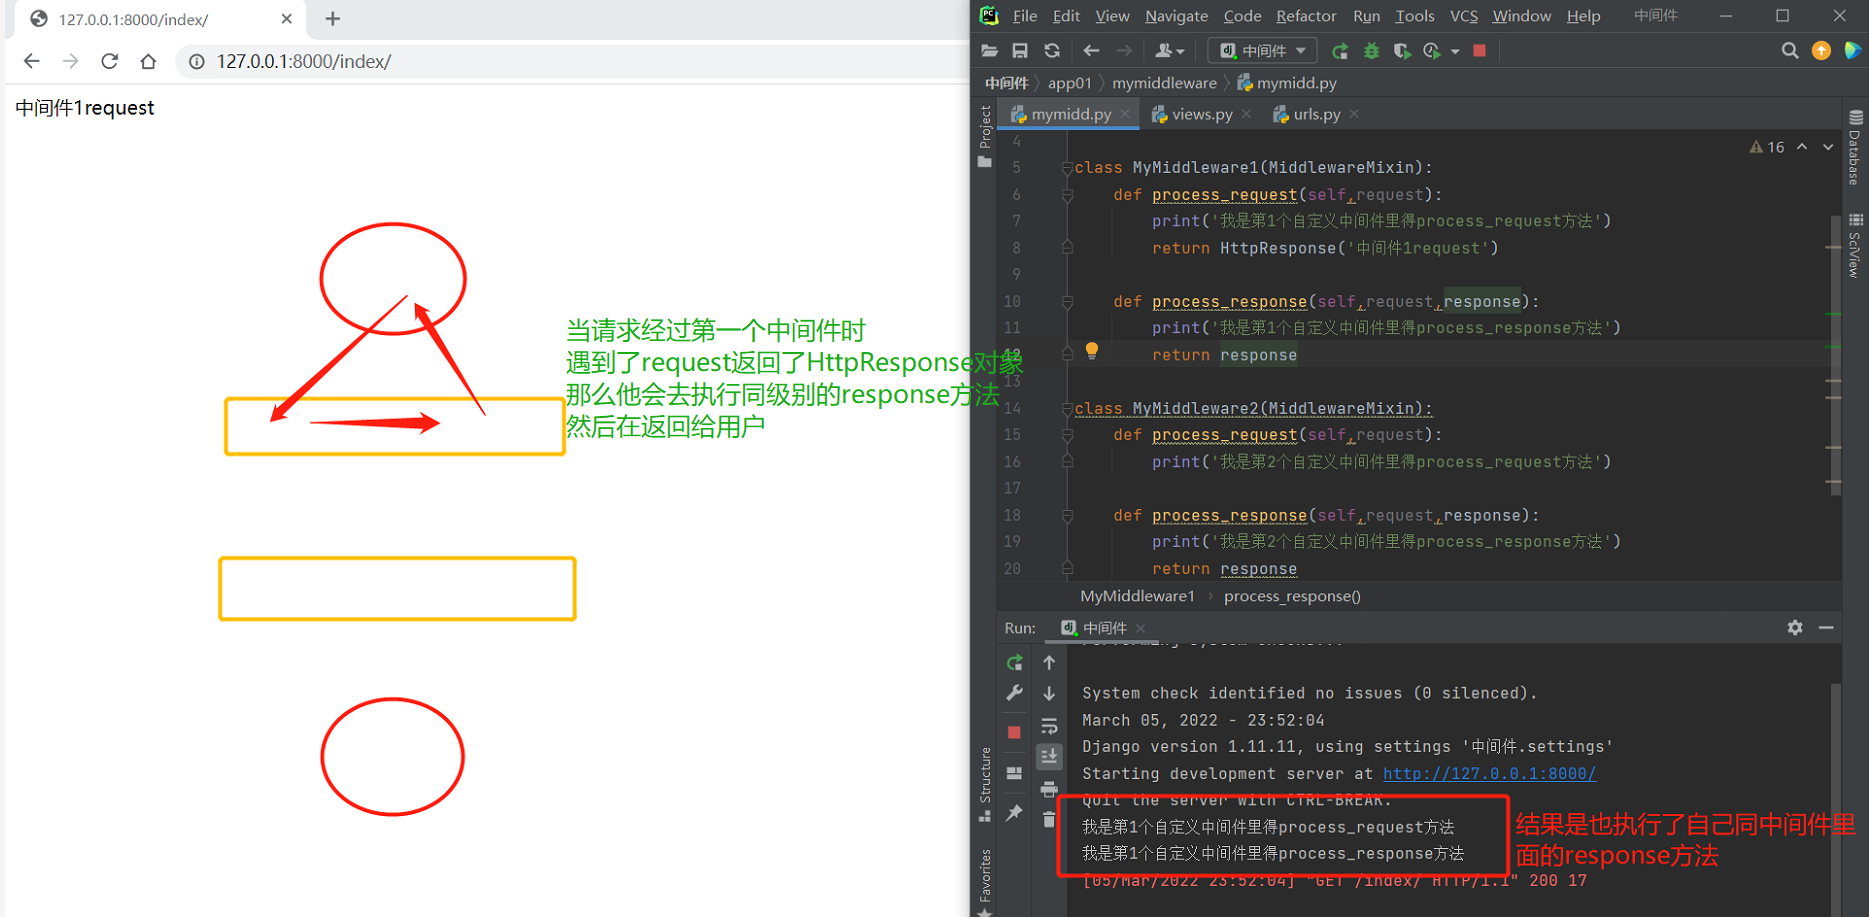Image resolution: width=1869 pixels, height=917 pixels.
Task: Collapse class MyMiddleware1 fold marker
Action: click(x=1067, y=168)
